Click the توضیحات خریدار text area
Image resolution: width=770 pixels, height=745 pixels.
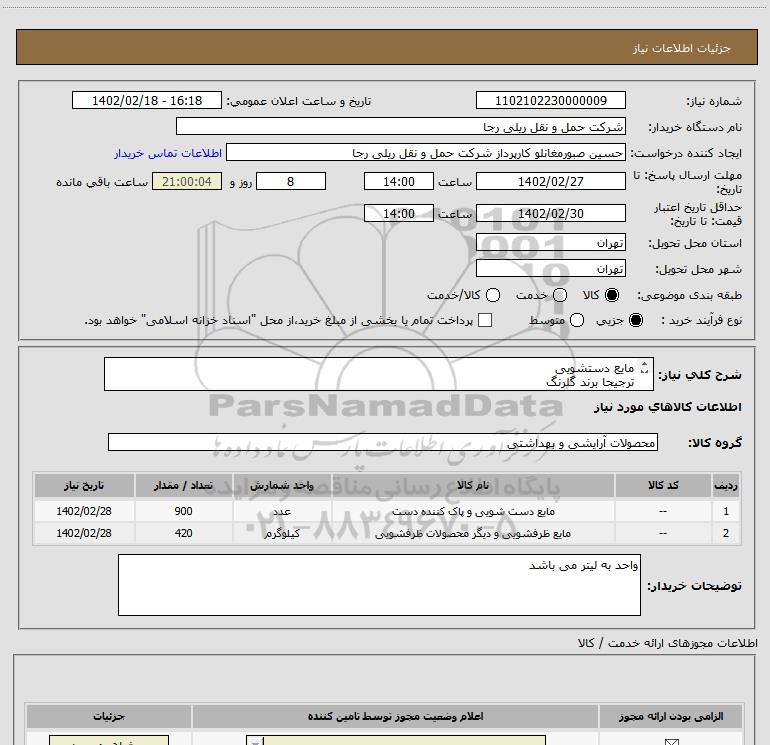(x=379, y=585)
